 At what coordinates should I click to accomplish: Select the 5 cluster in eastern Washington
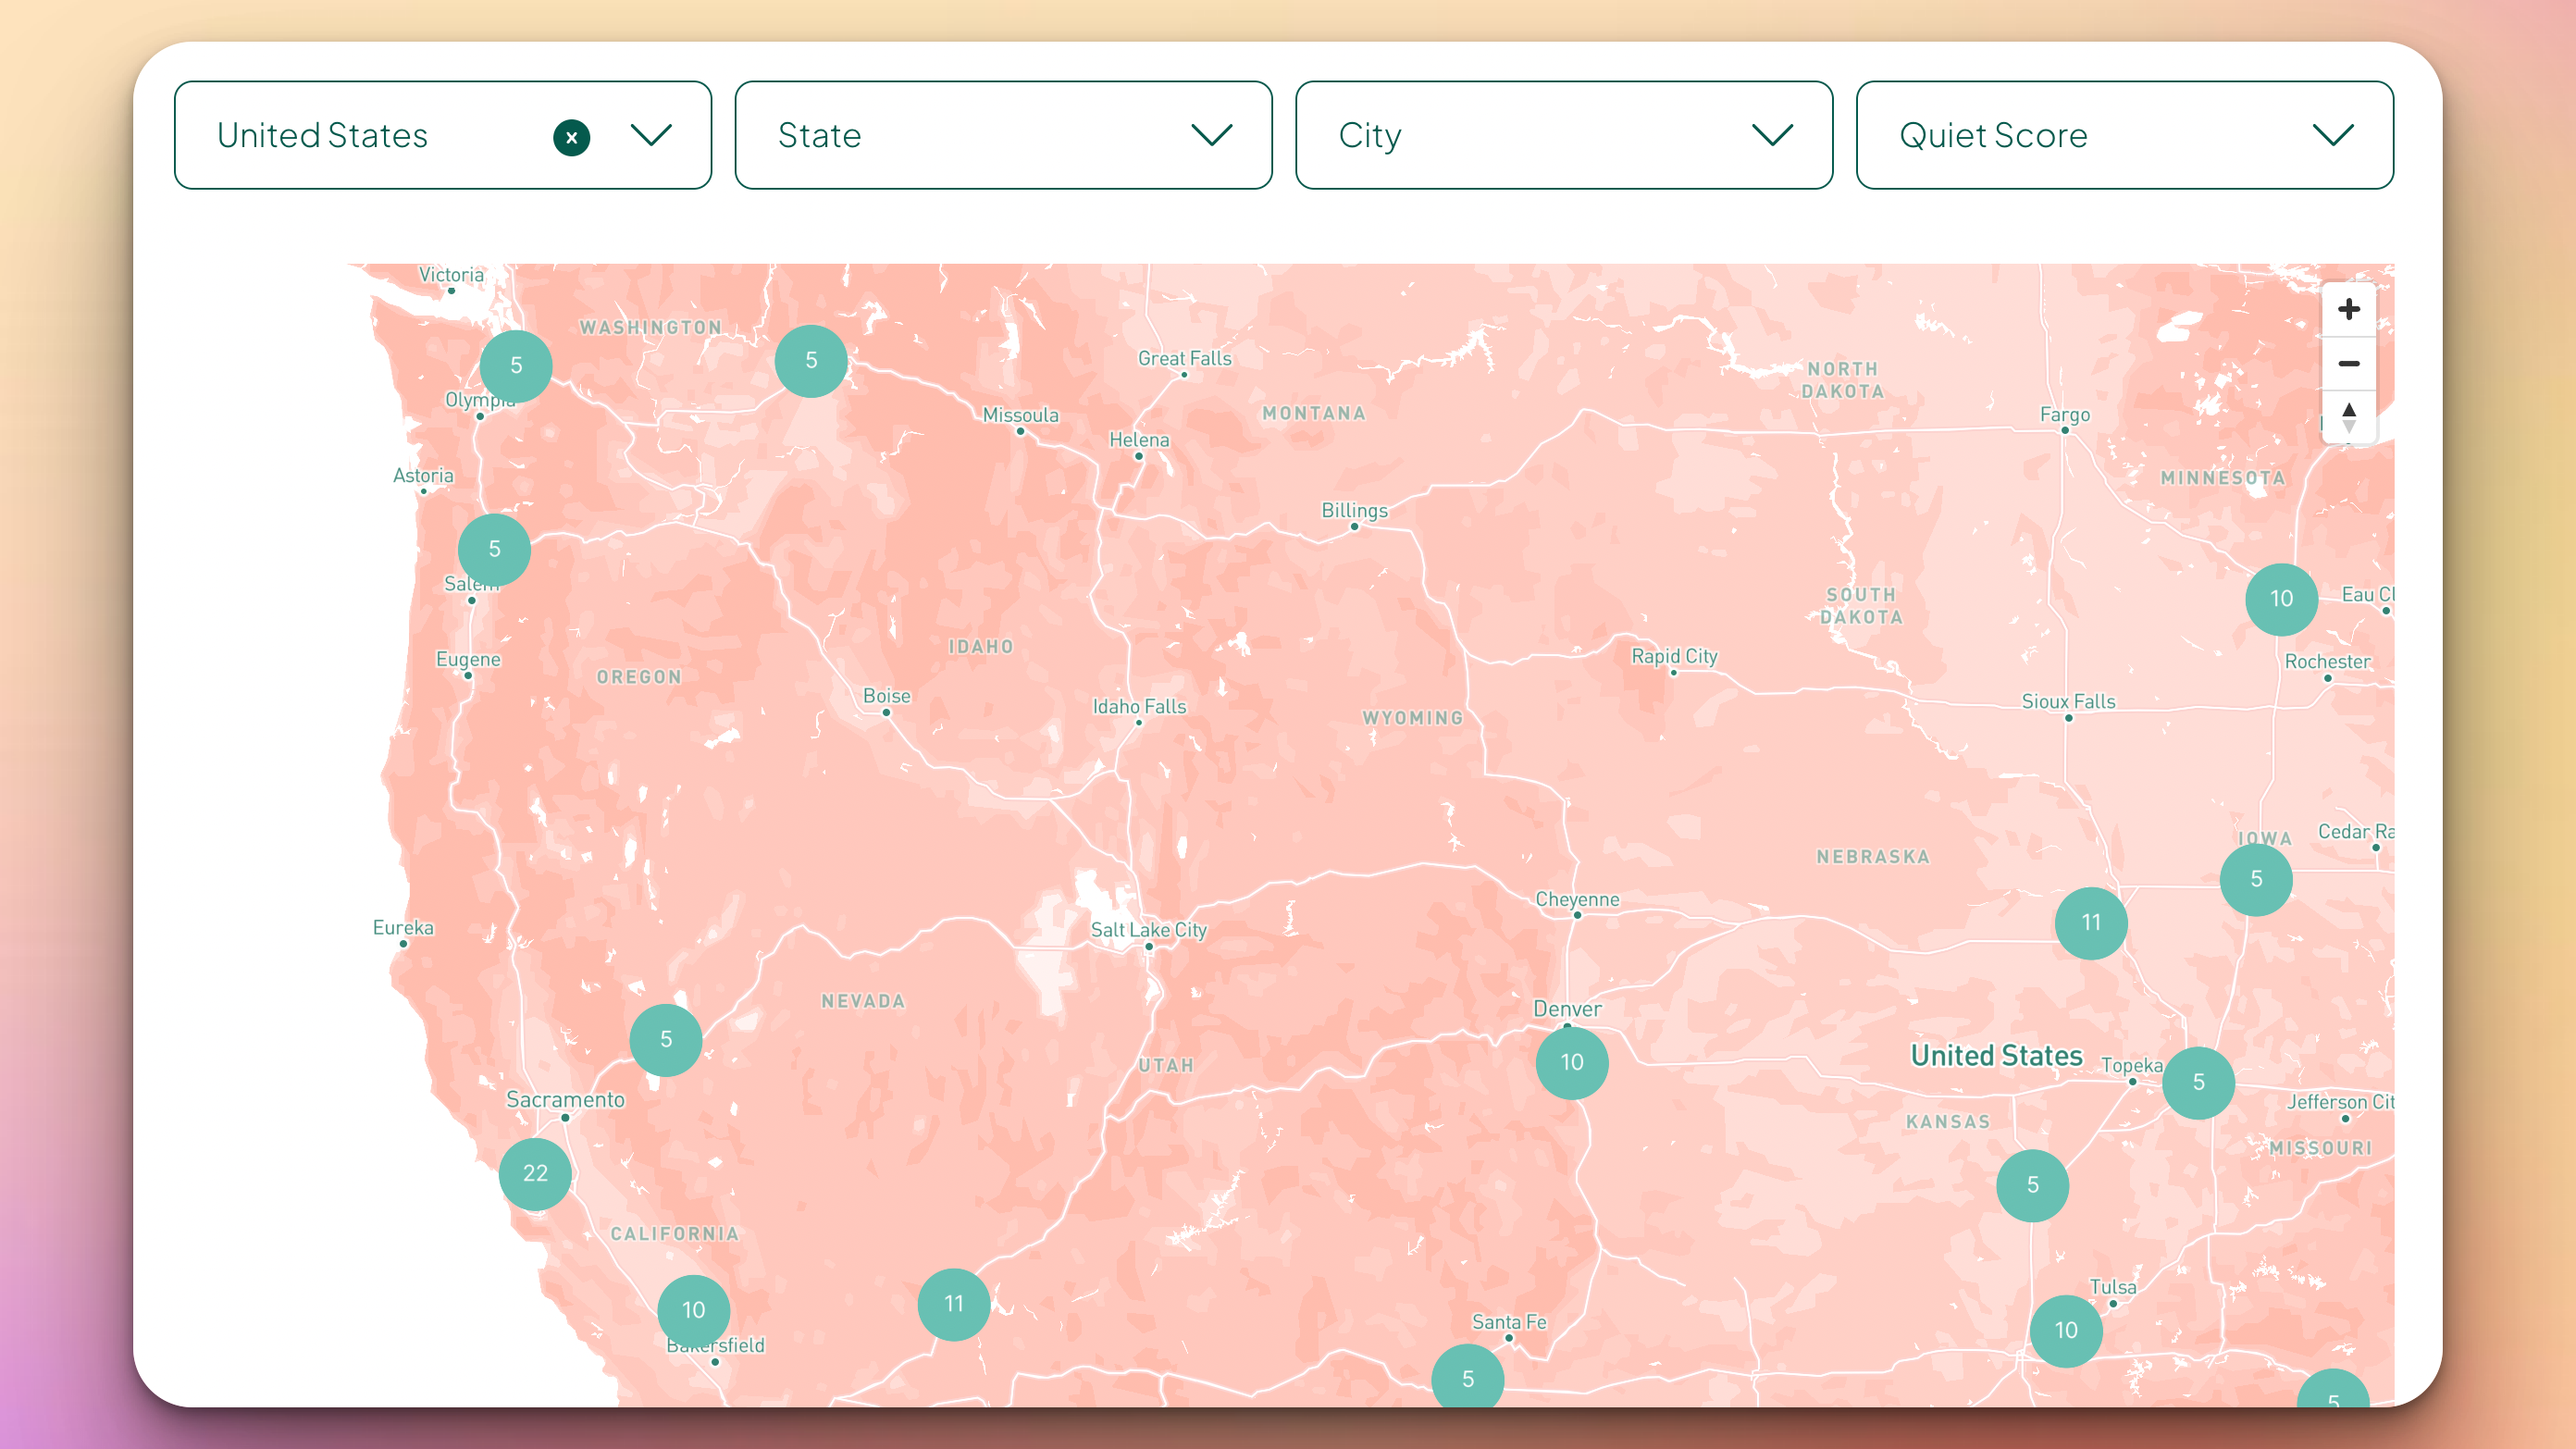coord(811,360)
